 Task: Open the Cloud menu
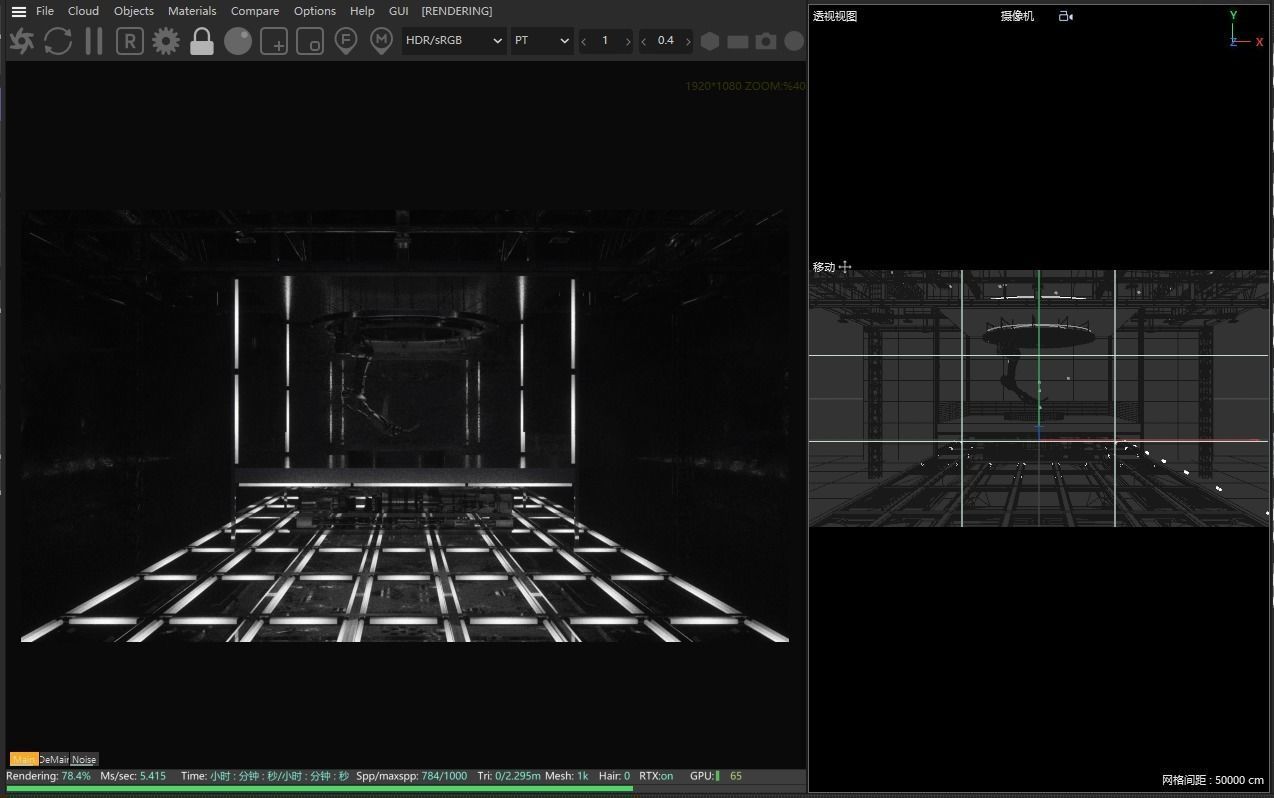click(x=83, y=11)
